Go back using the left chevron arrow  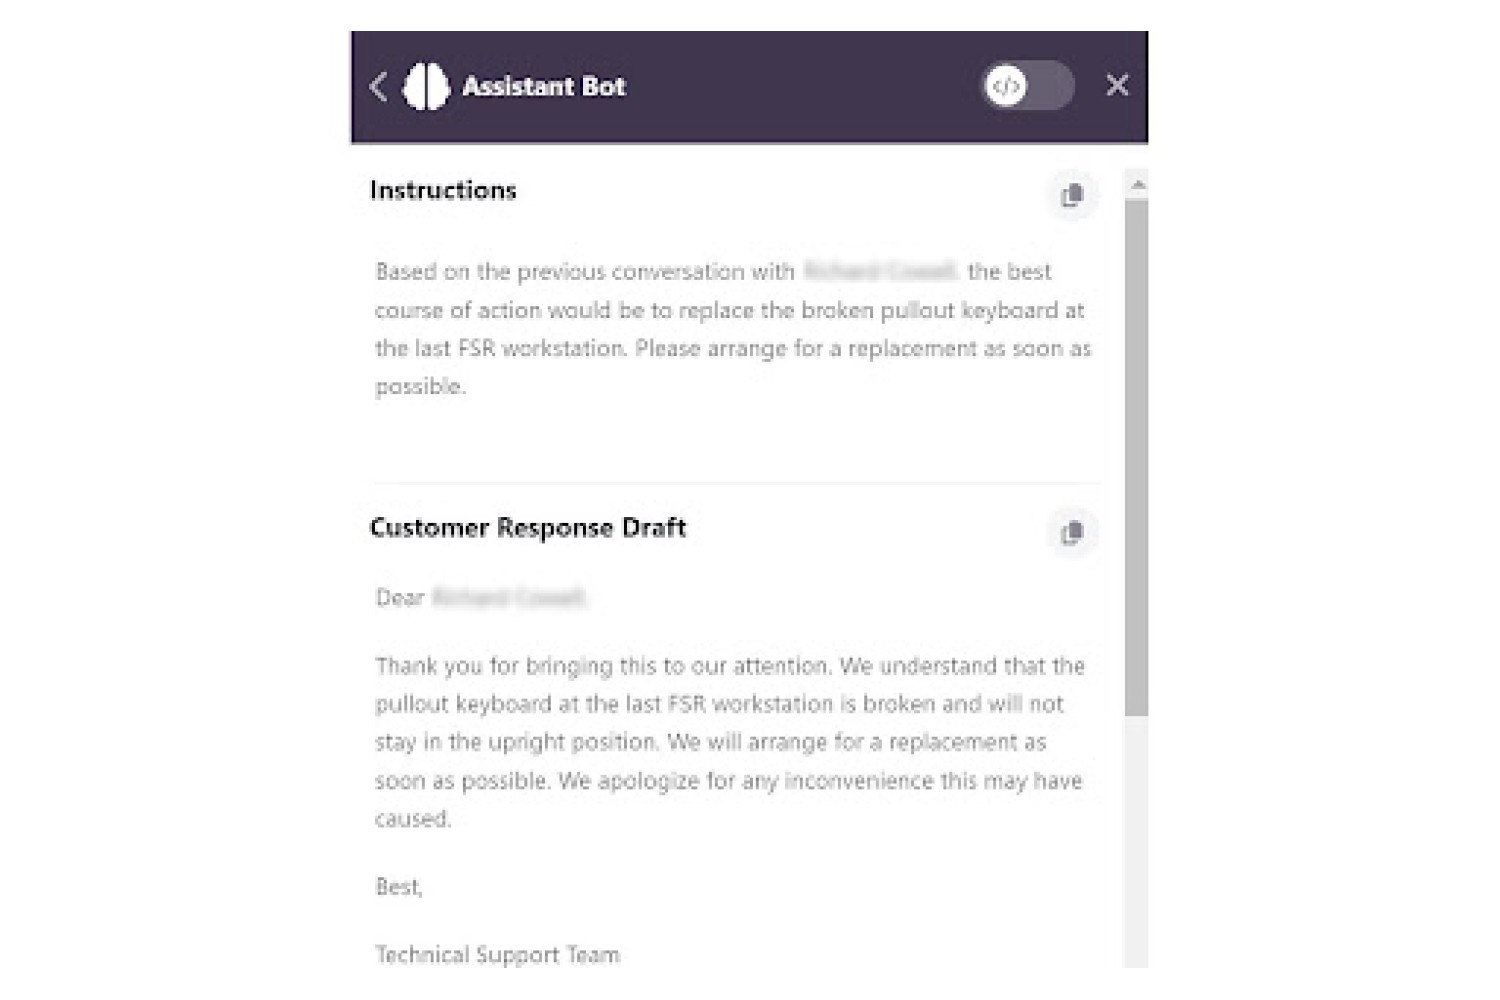click(x=378, y=87)
